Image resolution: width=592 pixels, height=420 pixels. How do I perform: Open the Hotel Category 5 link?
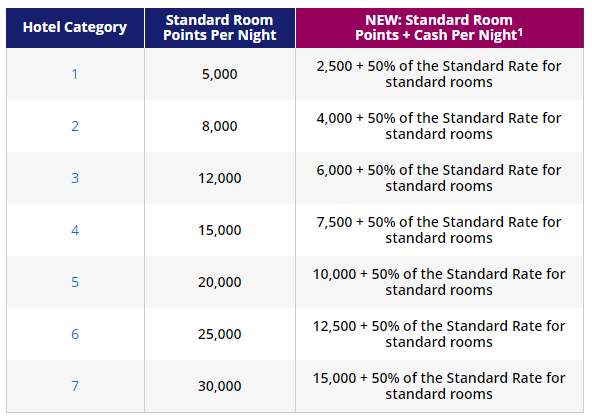75,282
